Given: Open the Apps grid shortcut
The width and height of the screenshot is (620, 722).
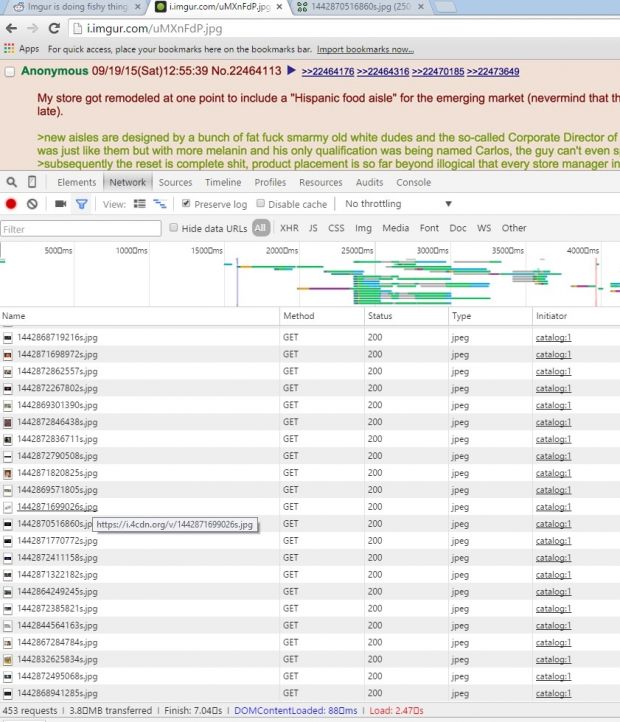Looking at the screenshot, I should pyautogui.click(x=9, y=48).
